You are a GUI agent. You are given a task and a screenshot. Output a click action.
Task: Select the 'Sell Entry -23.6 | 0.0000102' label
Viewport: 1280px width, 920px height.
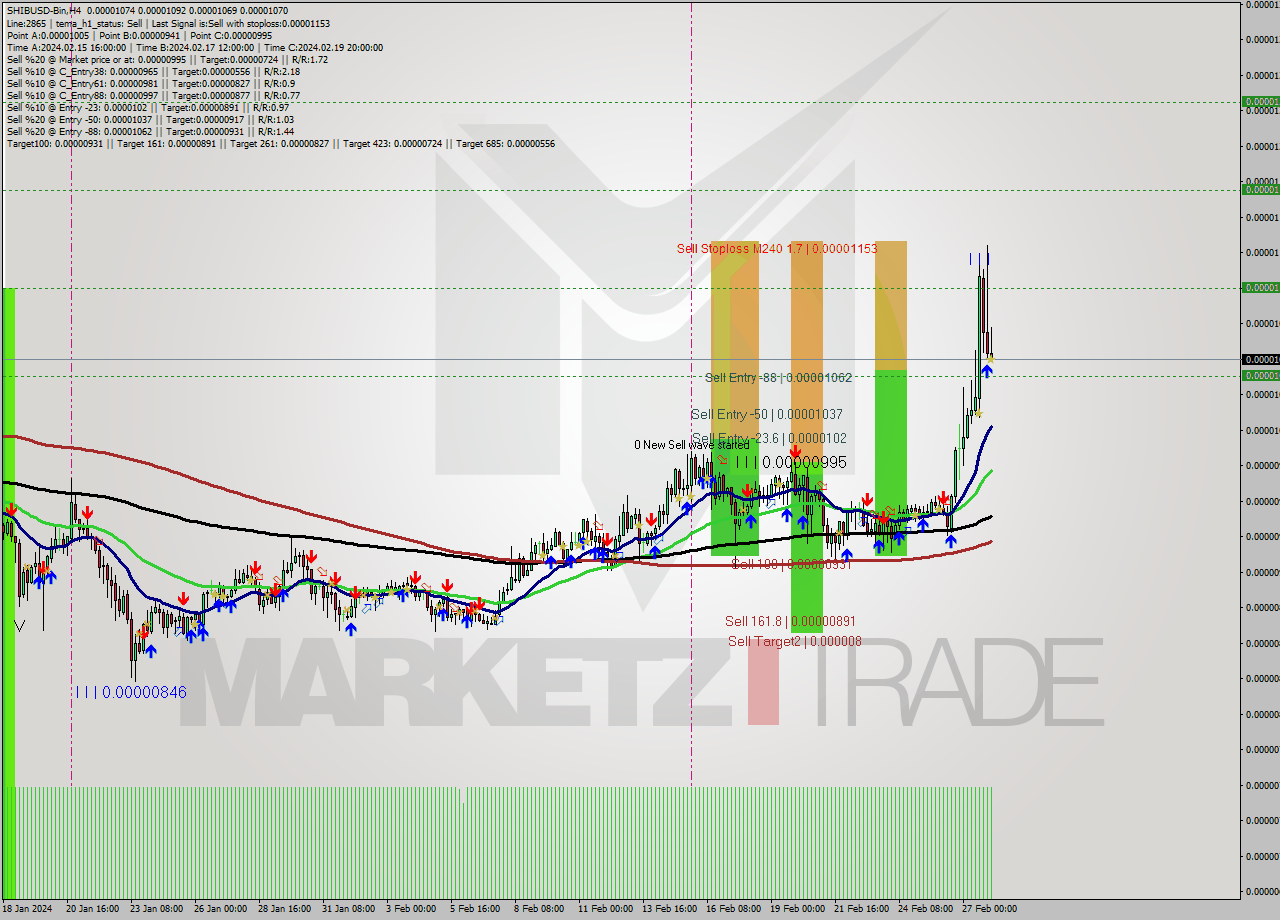(x=769, y=438)
